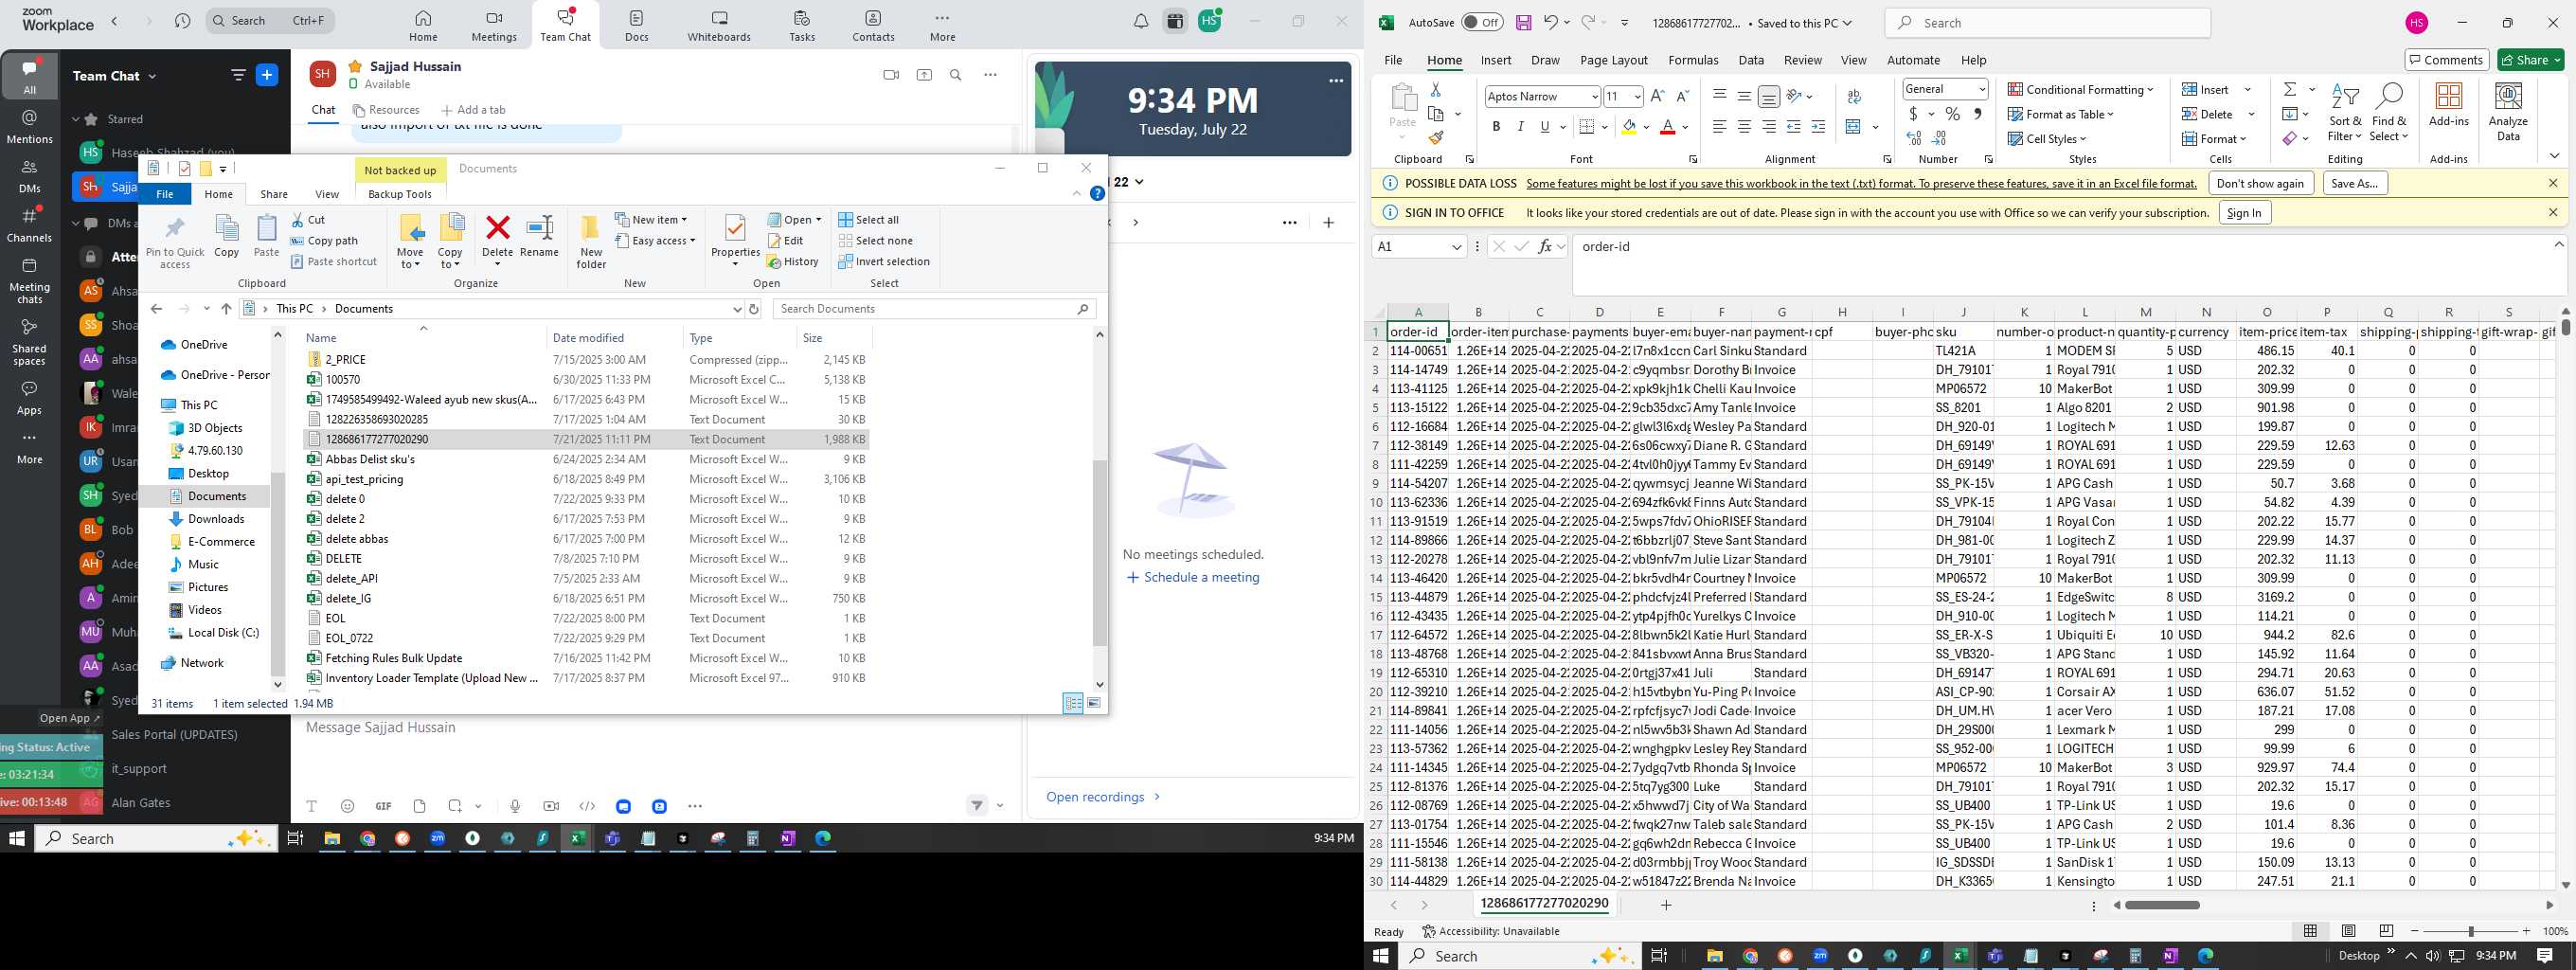Open Conditional Formatting dropdown

pos(2080,89)
